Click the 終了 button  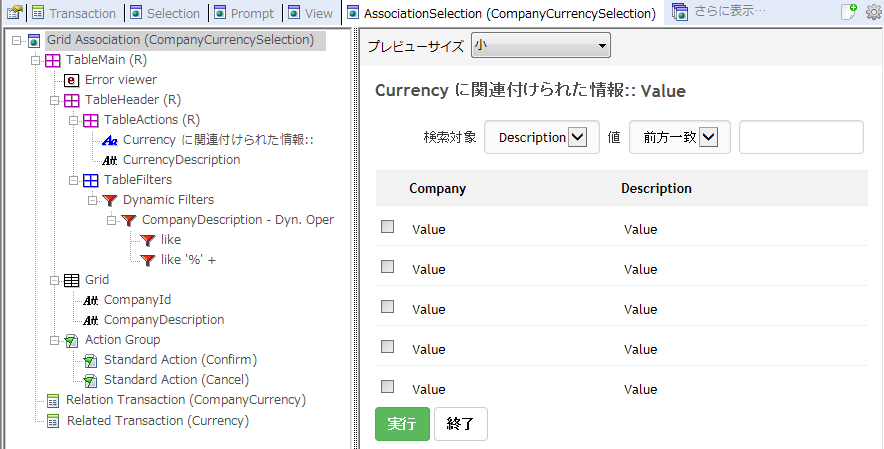pos(461,423)
